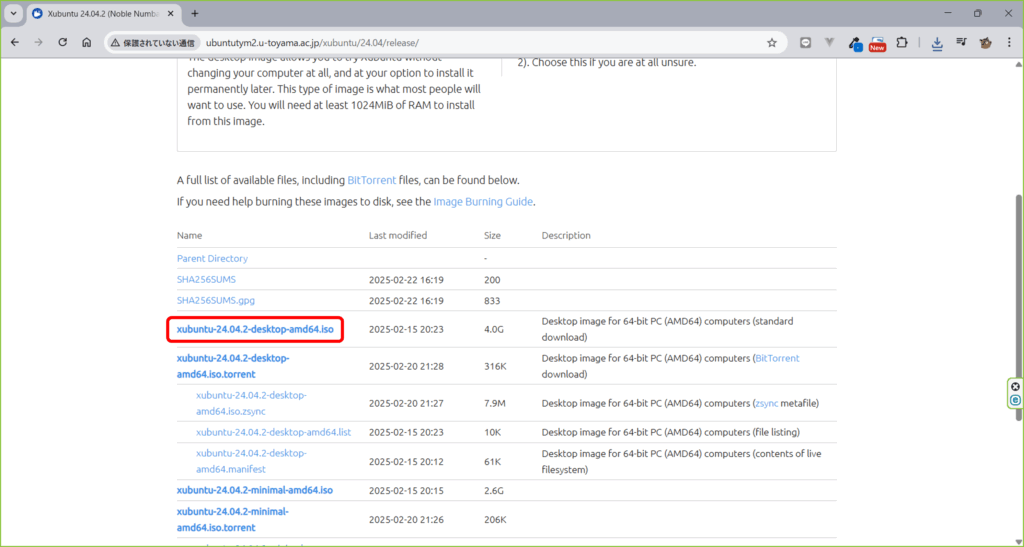1024x547 pixels.
Task: Click the Size column header
Action: (x=492, y=236)
